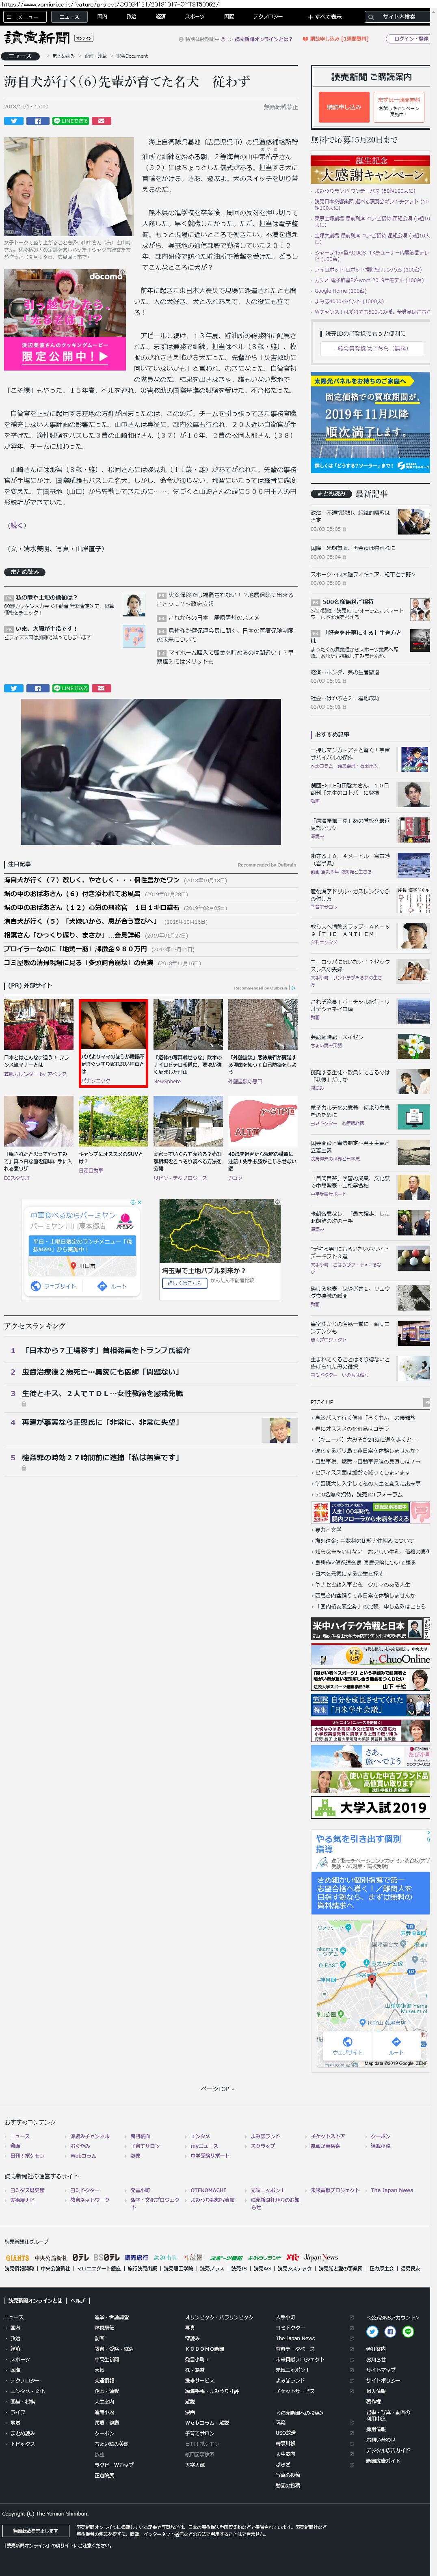Click the ページTOP link
437x2576 pixels.
[217, 2089]
